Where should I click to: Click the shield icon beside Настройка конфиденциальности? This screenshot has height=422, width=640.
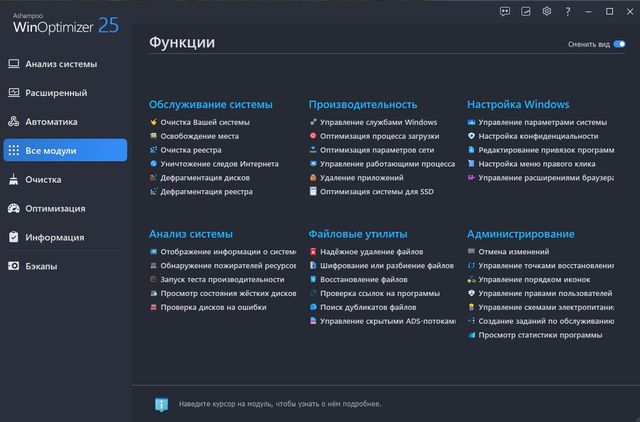pyautogui.click(x=471, y=136)
